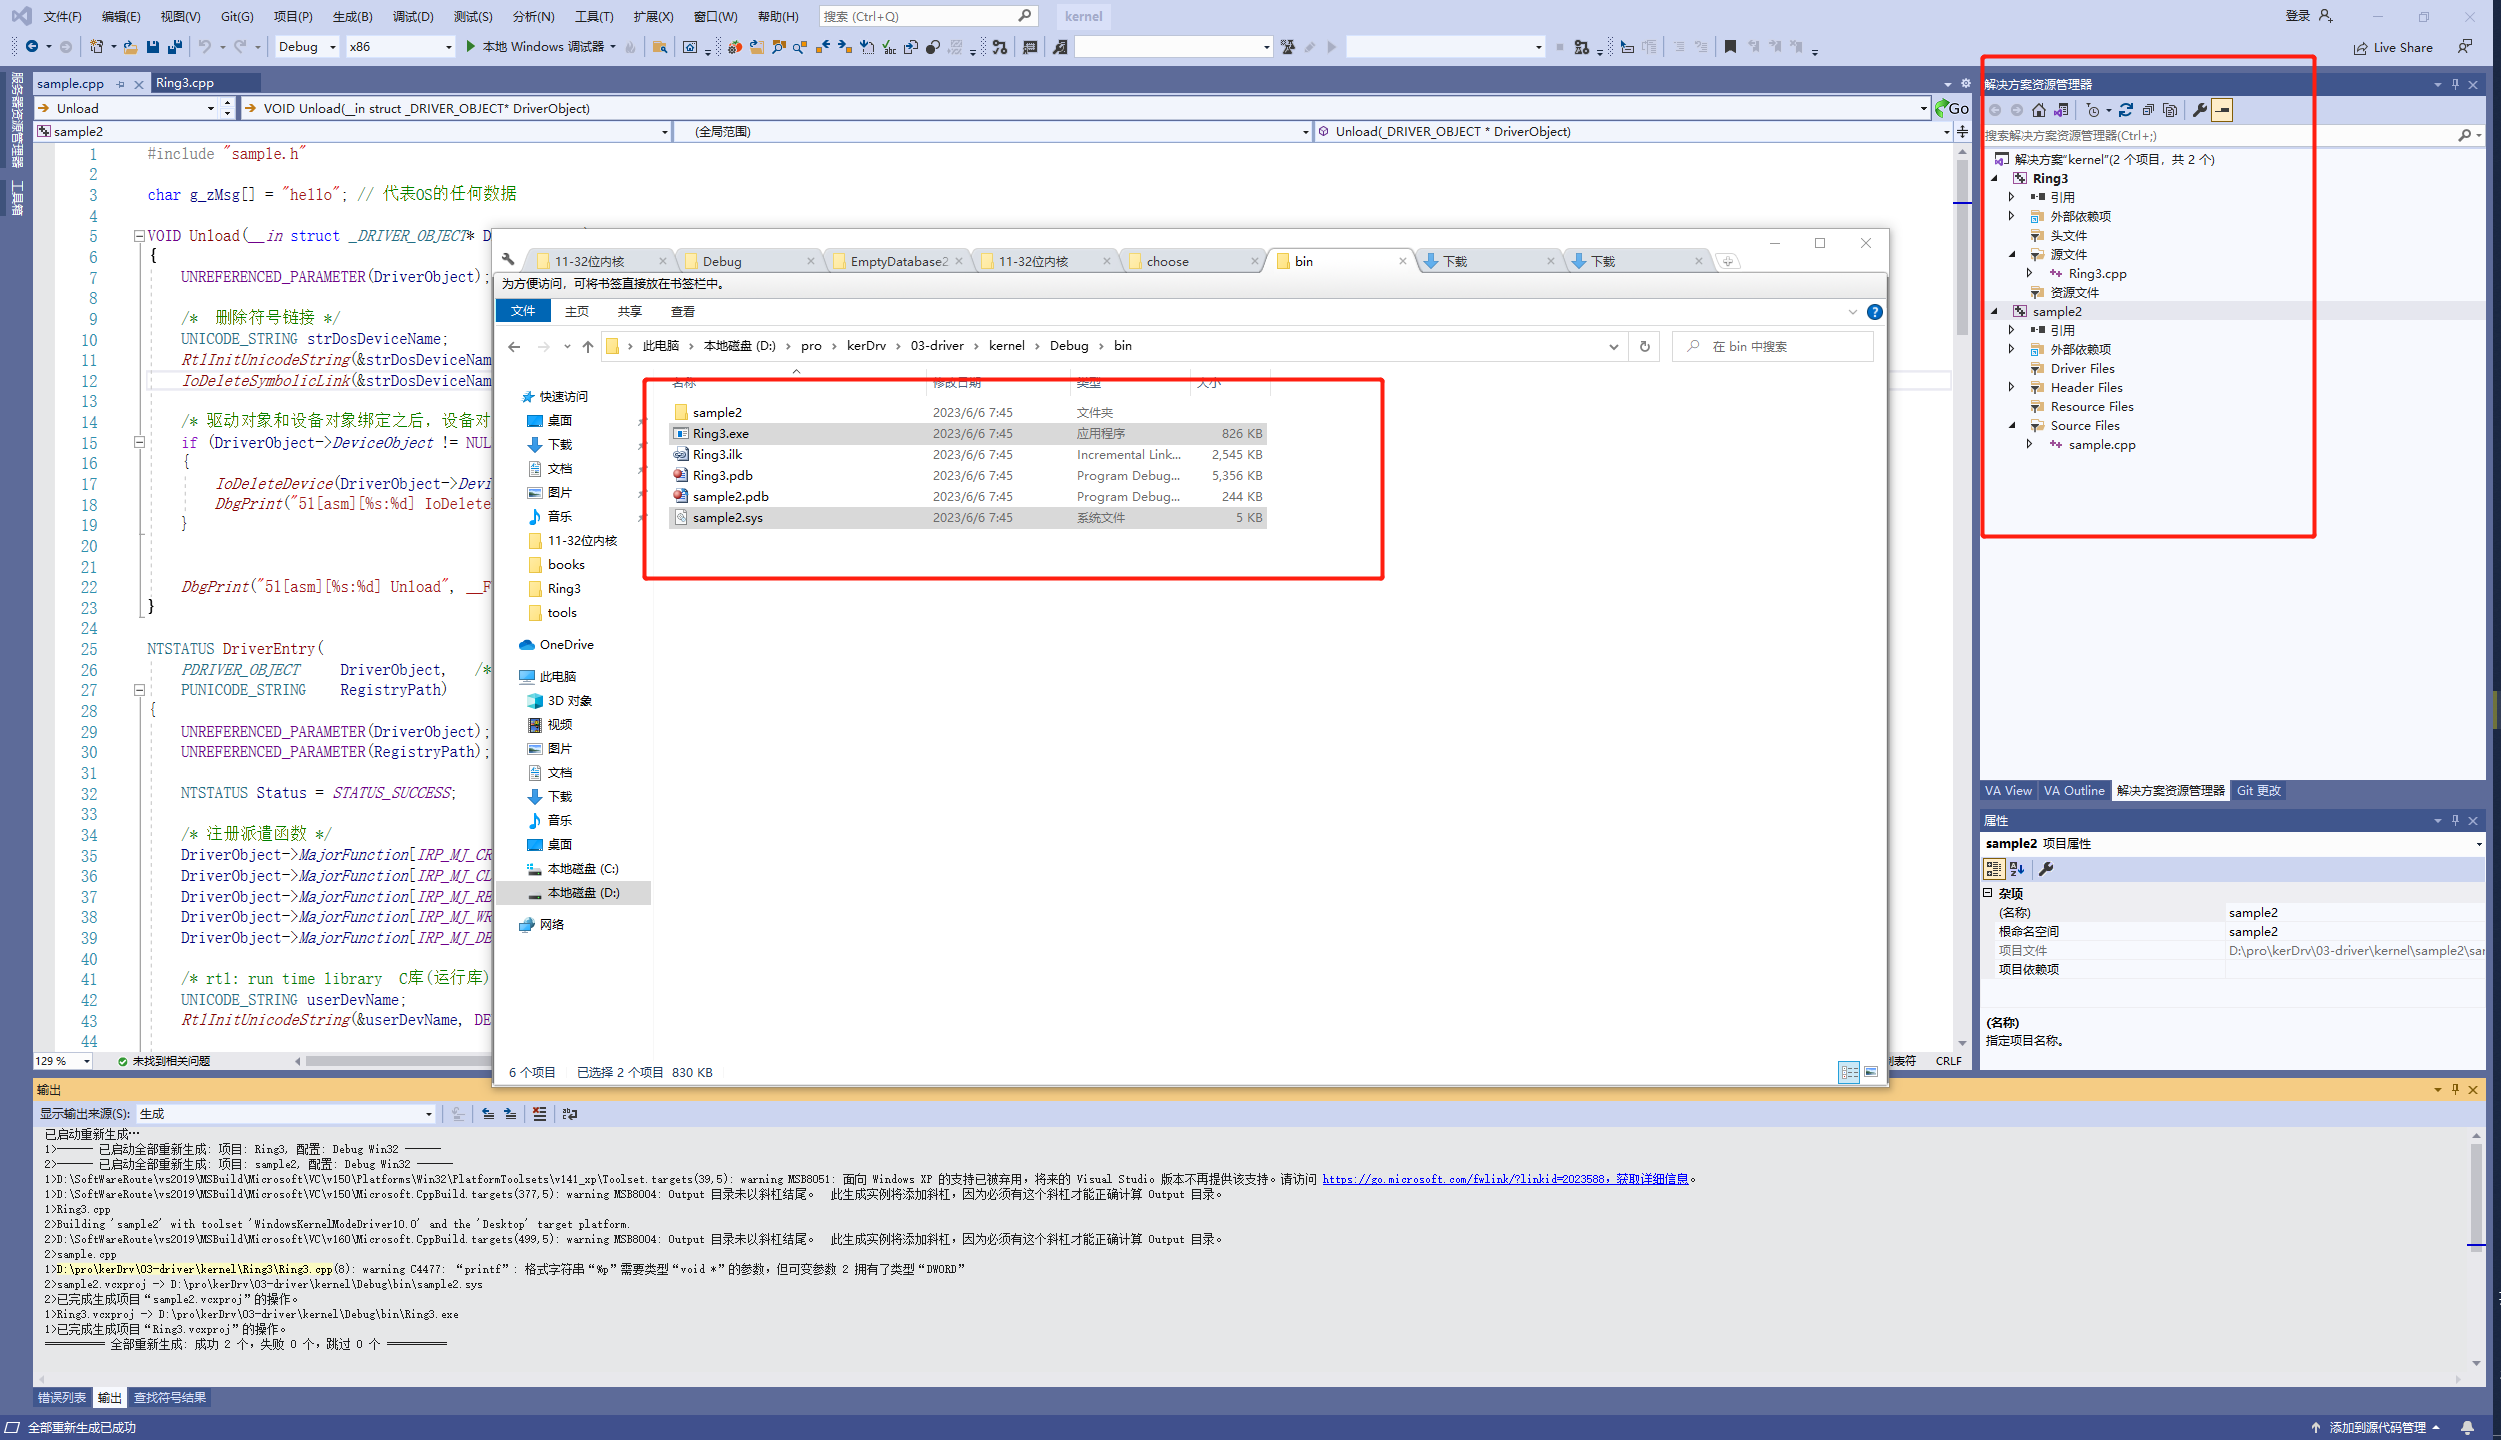Click the Clear All icon in Output panel
The image size is (2501, 1440).
pyautogui.click(x=540, y=1113)
